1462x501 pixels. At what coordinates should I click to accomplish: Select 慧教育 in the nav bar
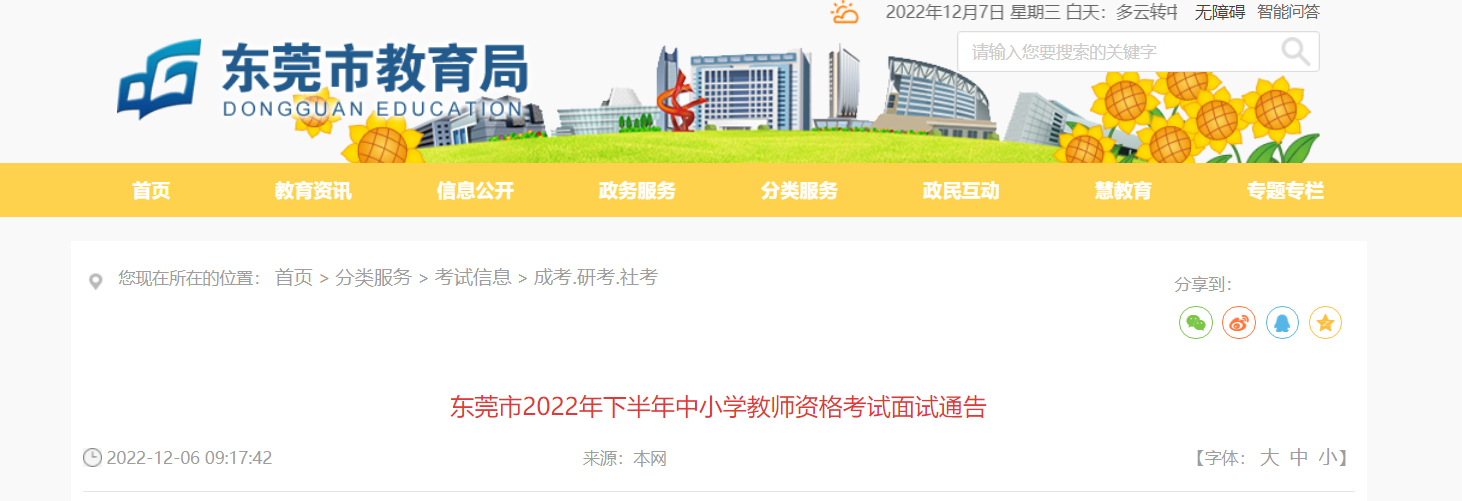[x=1123, y=191]
